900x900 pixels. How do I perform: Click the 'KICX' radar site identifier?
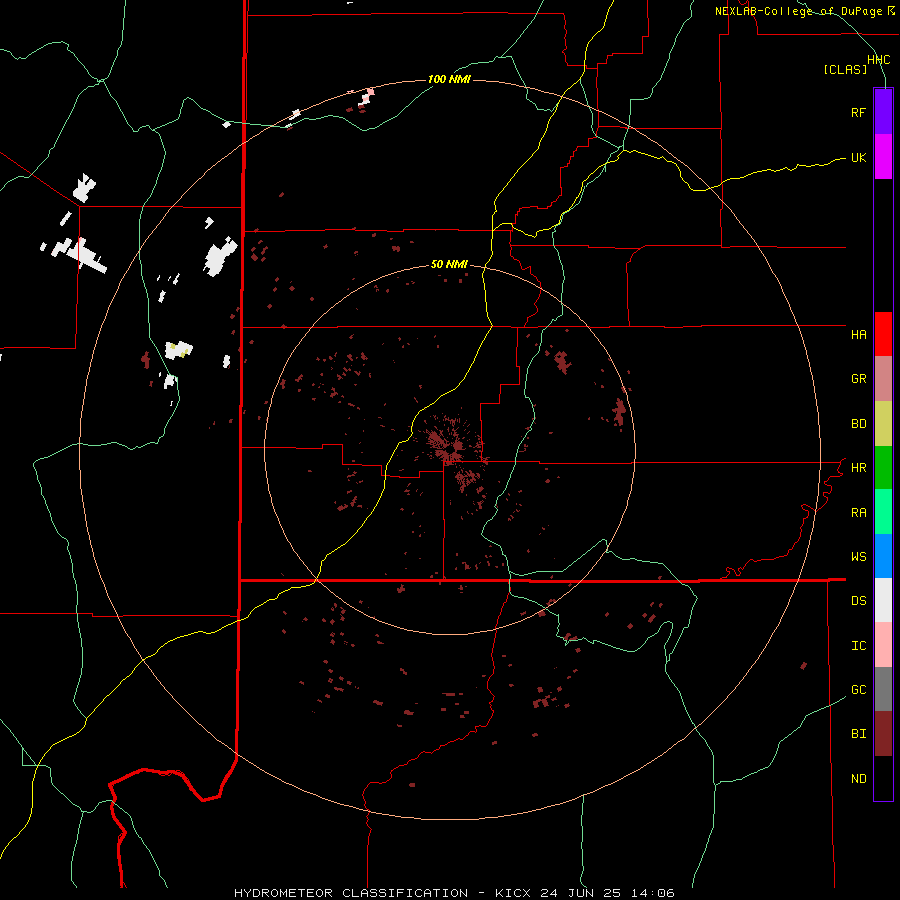[x=513, y=893]
